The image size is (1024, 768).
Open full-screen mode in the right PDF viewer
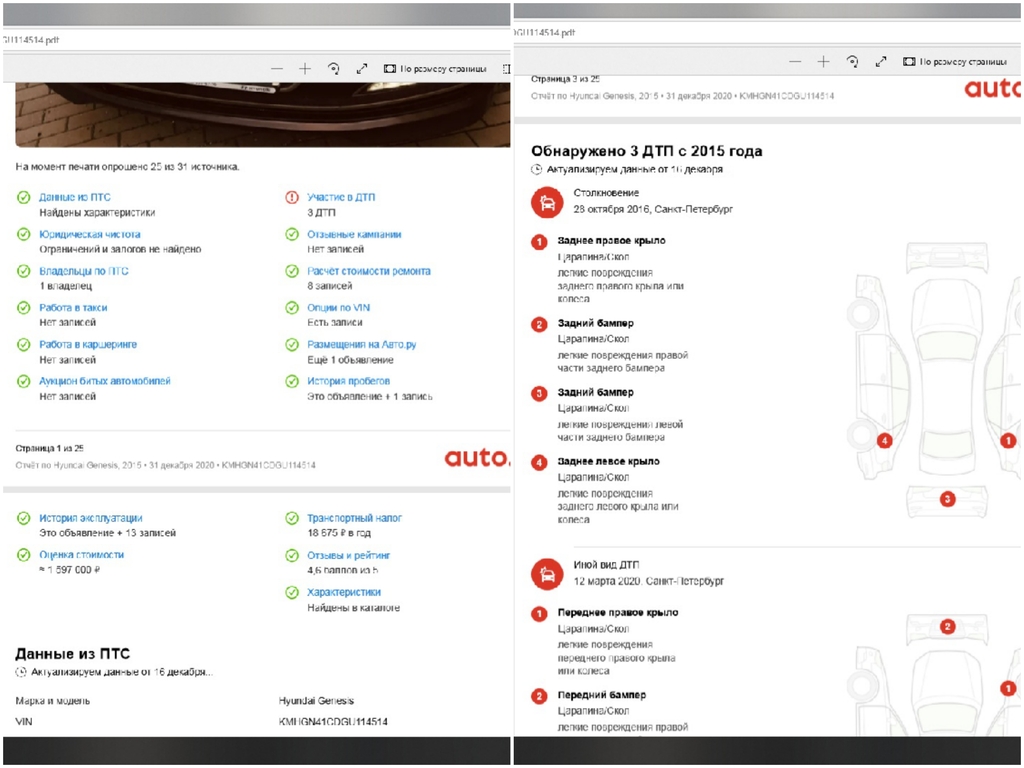881,61
